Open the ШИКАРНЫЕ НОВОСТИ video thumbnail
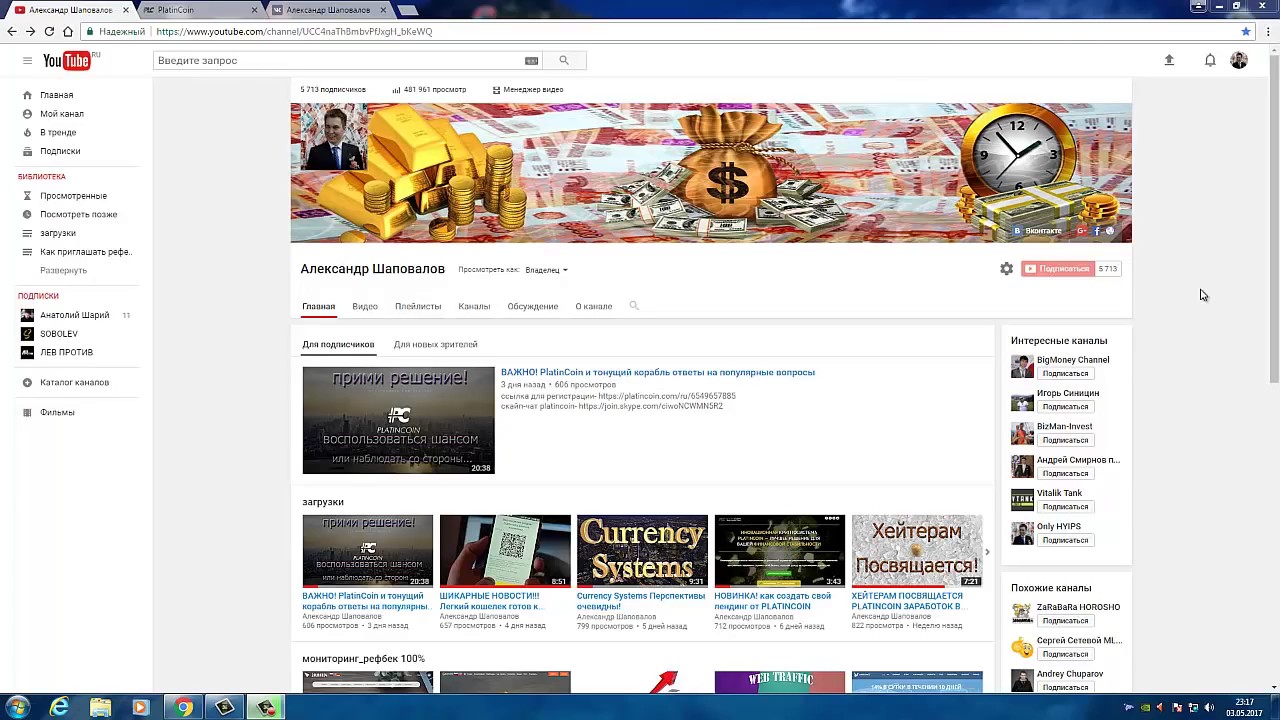Image resolution: width=1280 pixels, height=720 pixels. [505, 551]
